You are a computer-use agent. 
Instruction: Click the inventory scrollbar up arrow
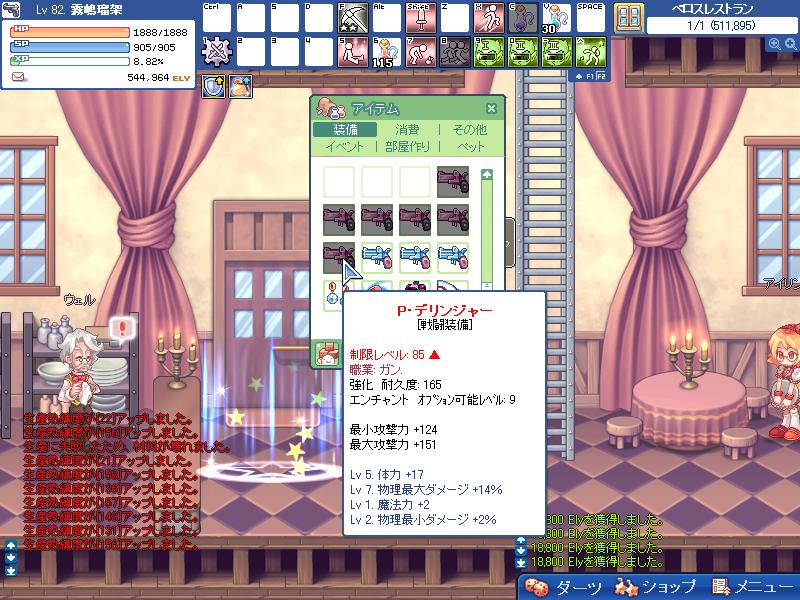pos(487,174)
